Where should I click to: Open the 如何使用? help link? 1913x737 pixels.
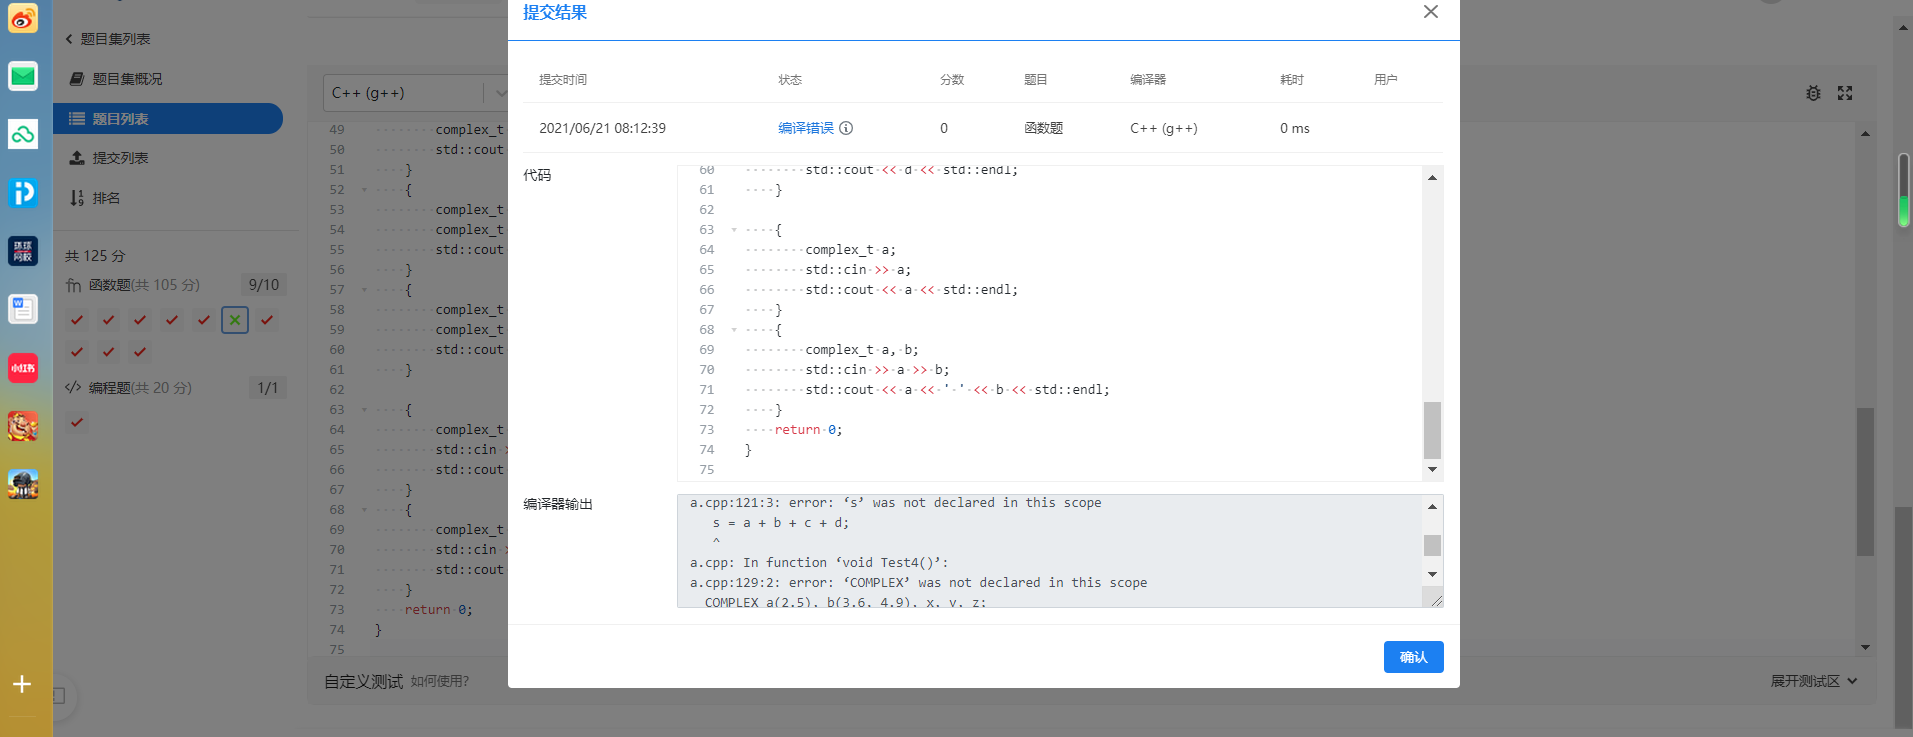pyautogui.click(x=439, y=681)
